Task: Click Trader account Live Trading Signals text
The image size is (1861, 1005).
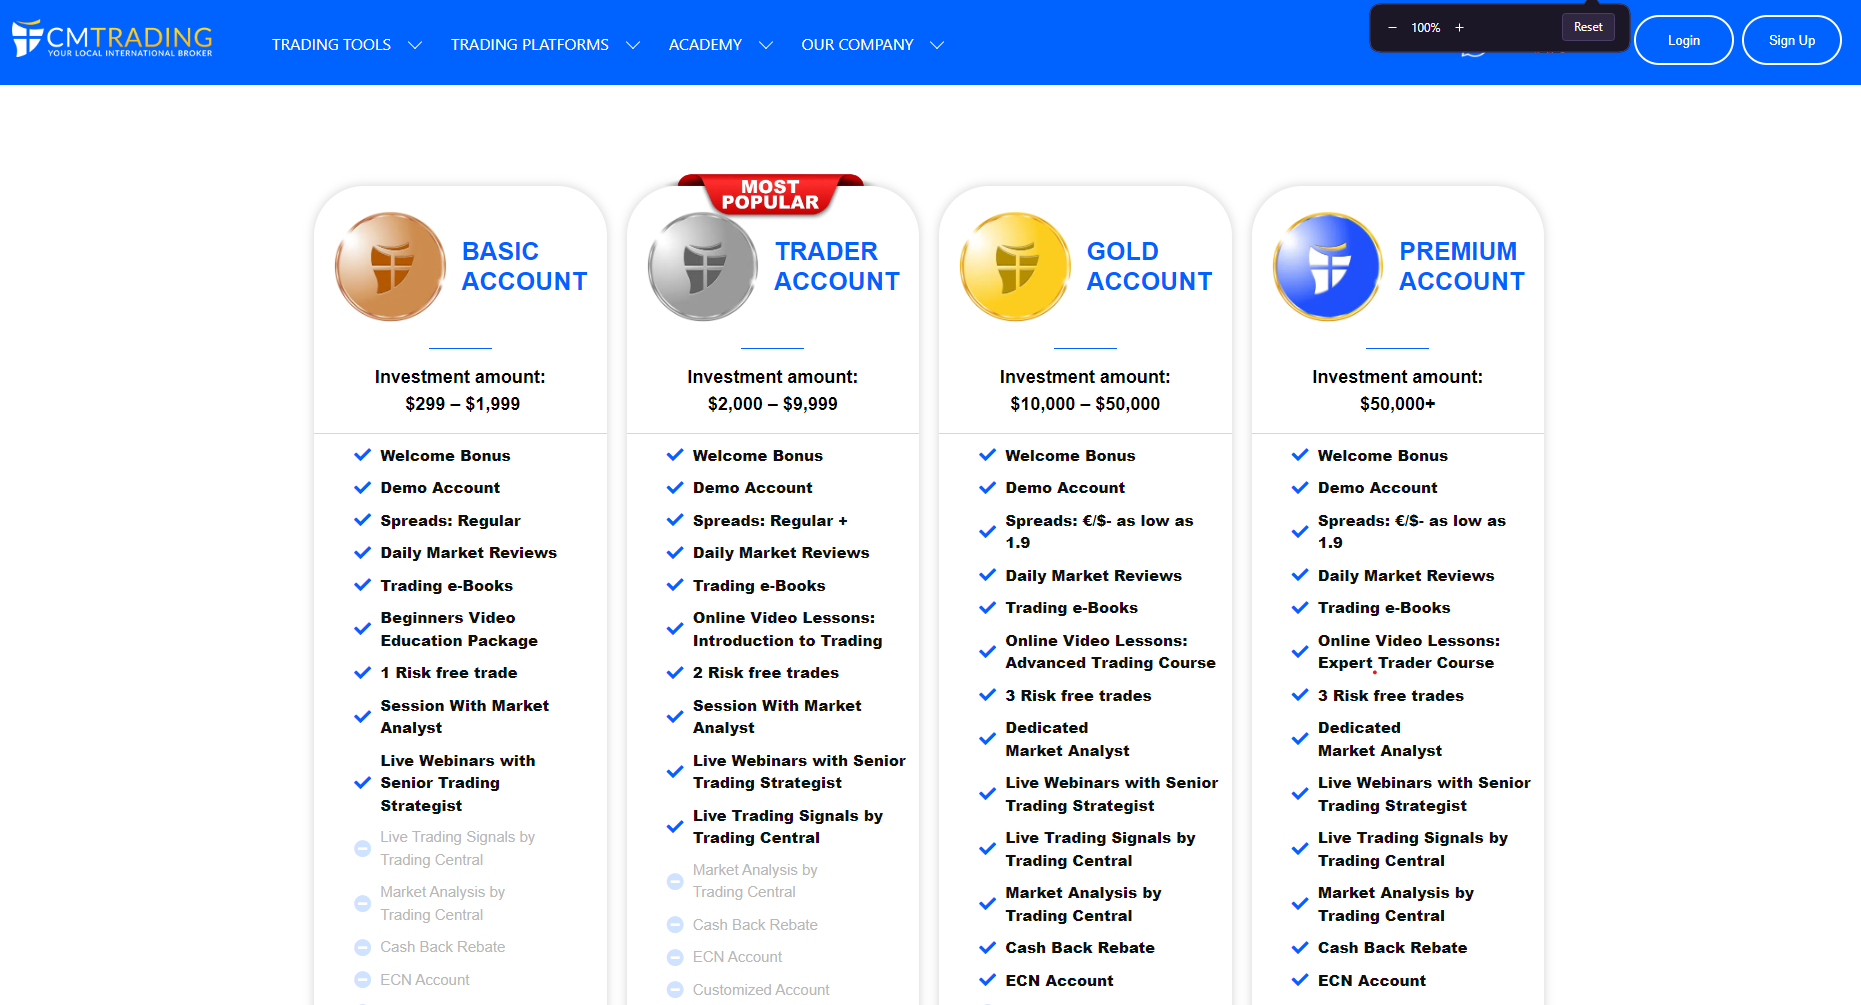Action: 788,827
